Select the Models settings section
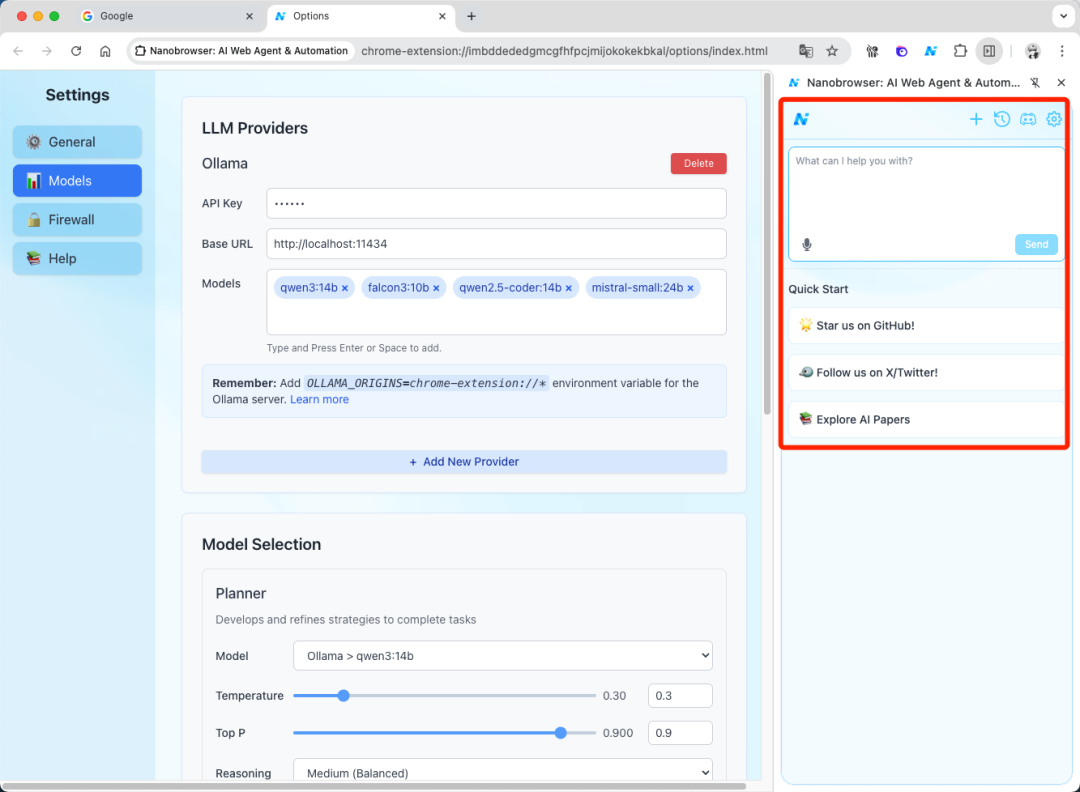Viewport: 1080px width, 792px height. [x=77, y=180]
